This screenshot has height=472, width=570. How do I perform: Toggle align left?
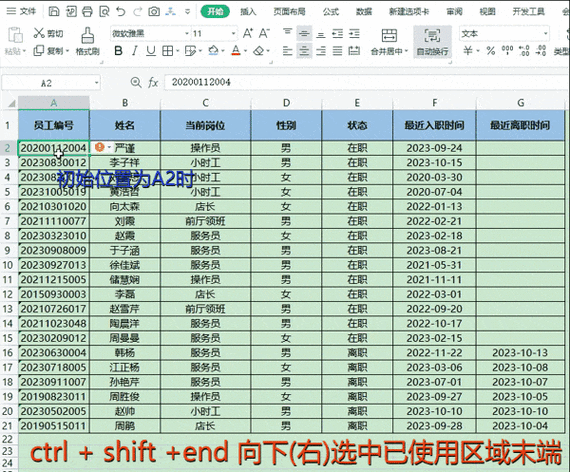click(x=288, y=51)
